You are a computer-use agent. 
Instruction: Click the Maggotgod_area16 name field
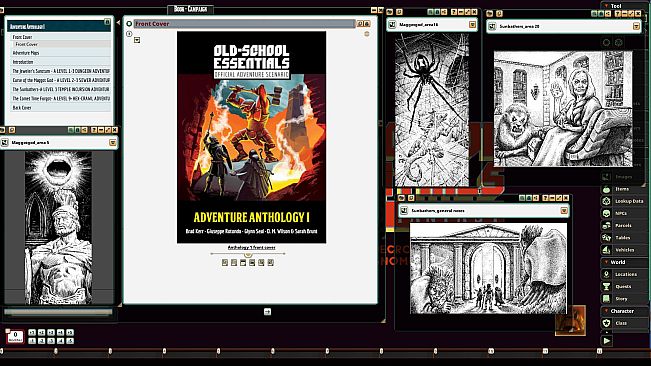(432, 25)
